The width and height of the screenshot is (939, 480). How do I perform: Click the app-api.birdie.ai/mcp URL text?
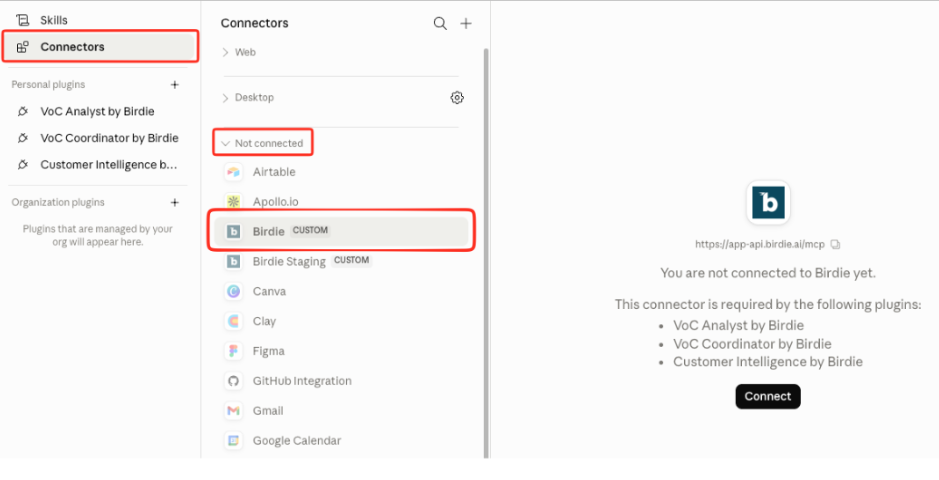coord(760,244)
